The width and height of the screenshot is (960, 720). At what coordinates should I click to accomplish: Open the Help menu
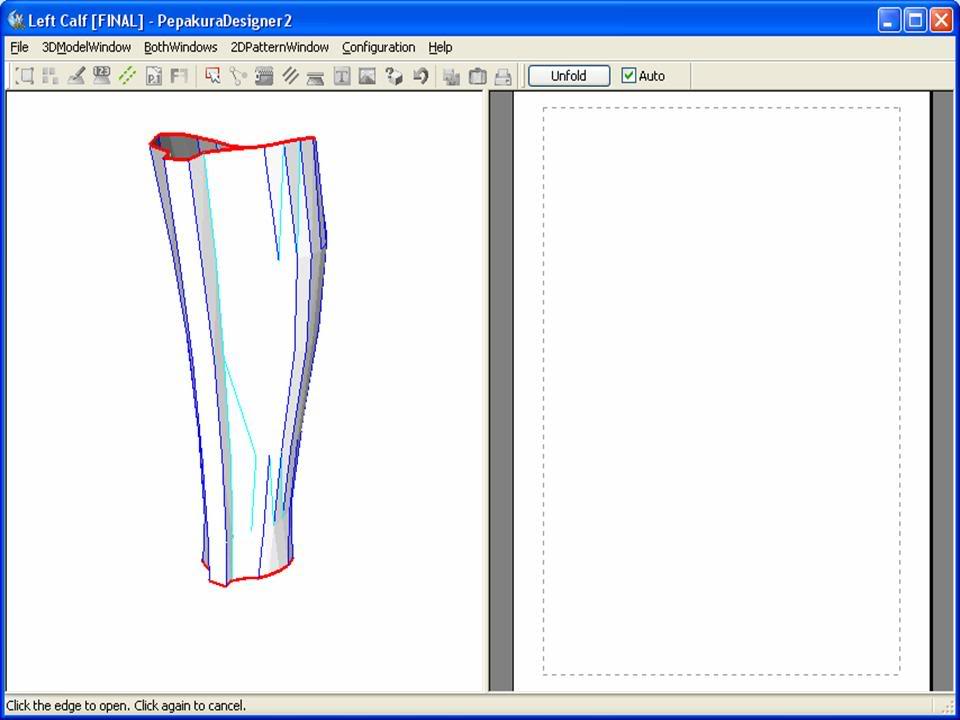[440, 47]
